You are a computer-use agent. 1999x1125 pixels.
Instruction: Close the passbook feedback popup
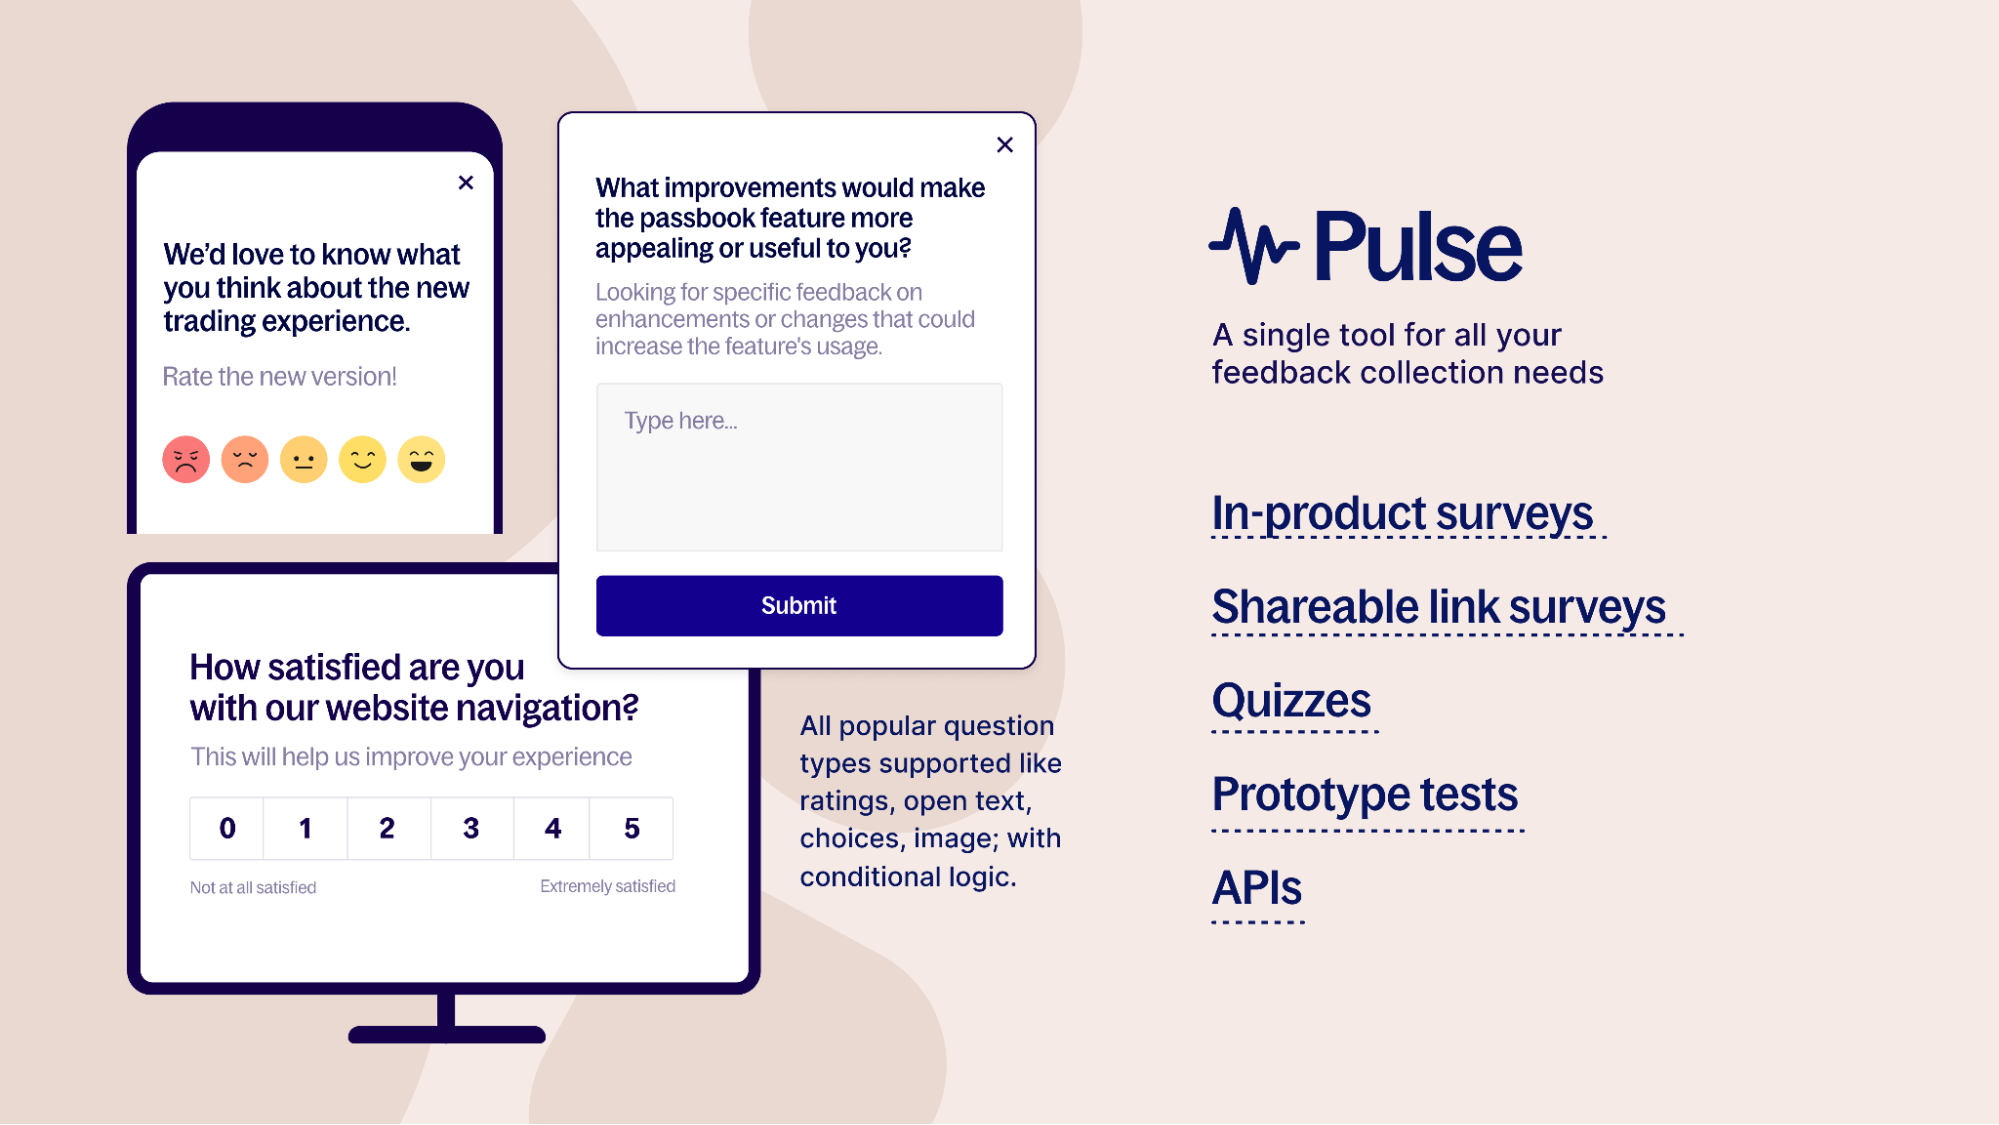(x=1004, y=144)
